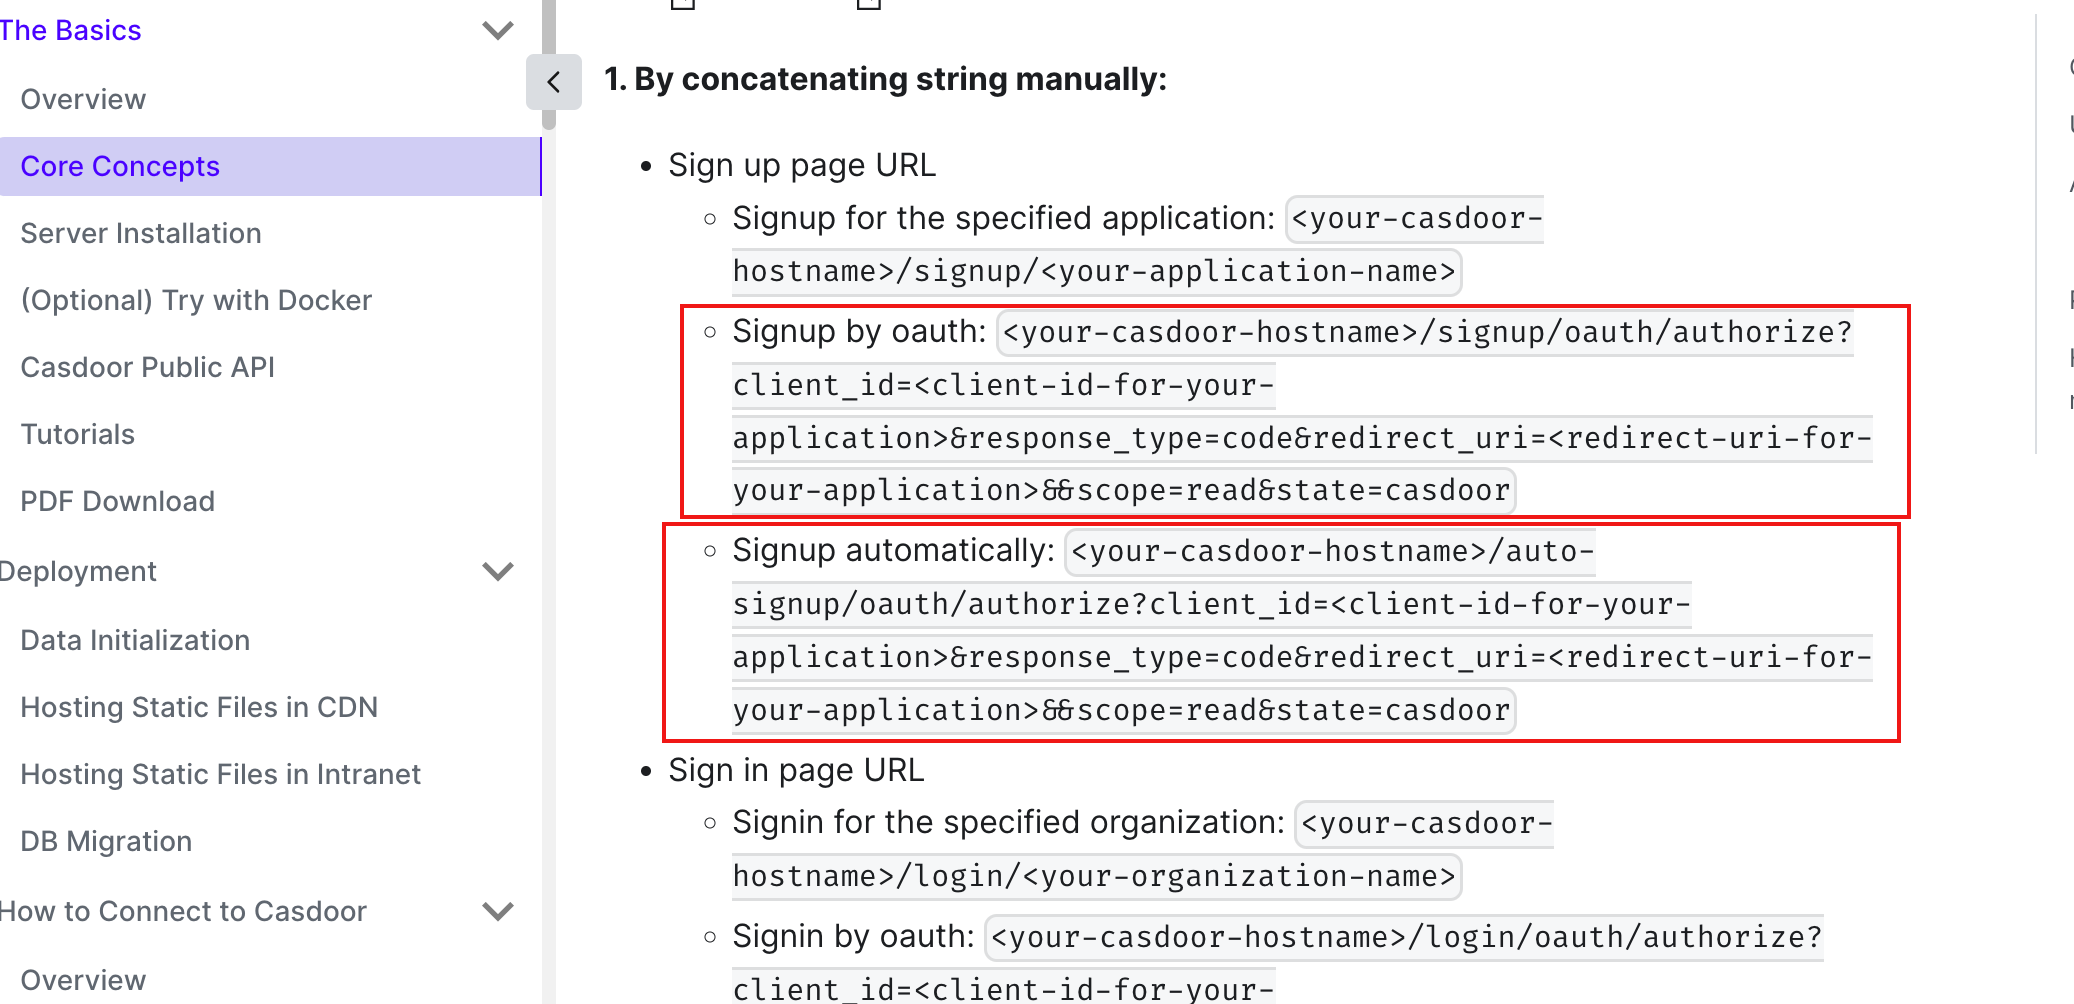Open the DB Migration page

[x=106, y=841]
